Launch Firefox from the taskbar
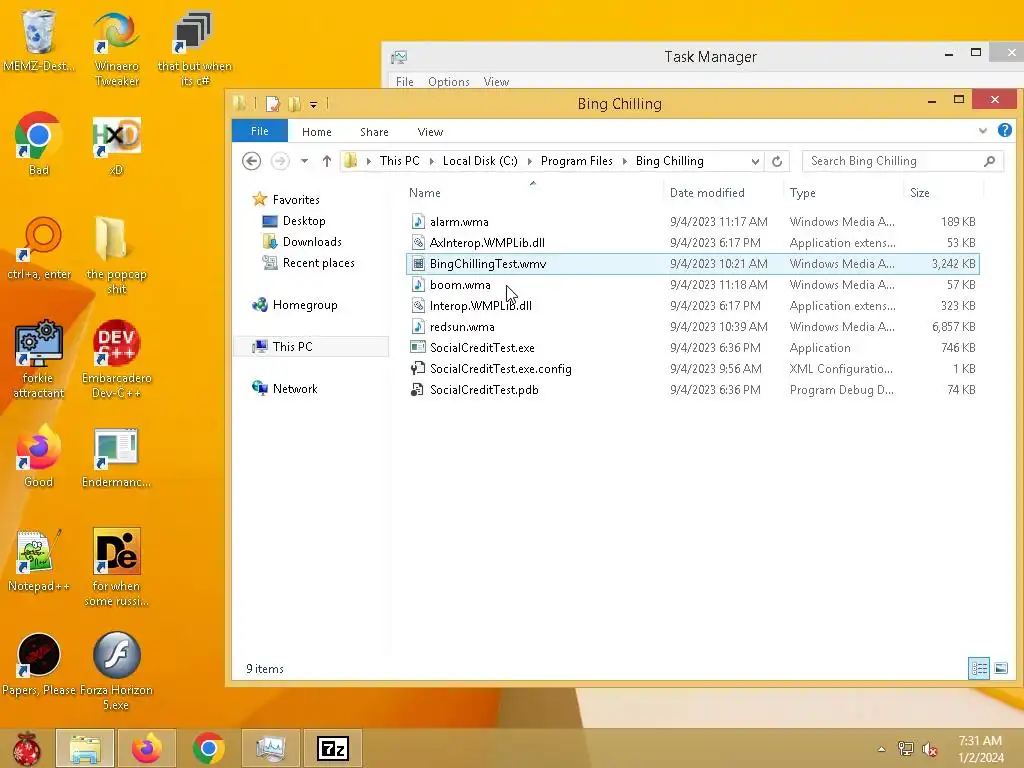1024x768 pixels. (x=146, y=748)
